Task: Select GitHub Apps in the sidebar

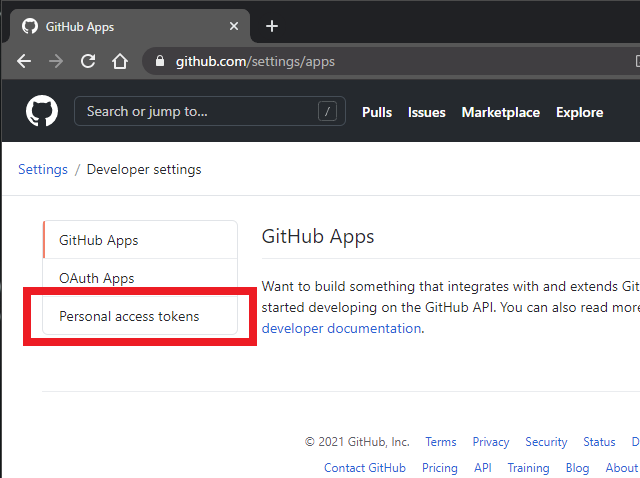Action: pyautogui.click(x=140, y=240)
